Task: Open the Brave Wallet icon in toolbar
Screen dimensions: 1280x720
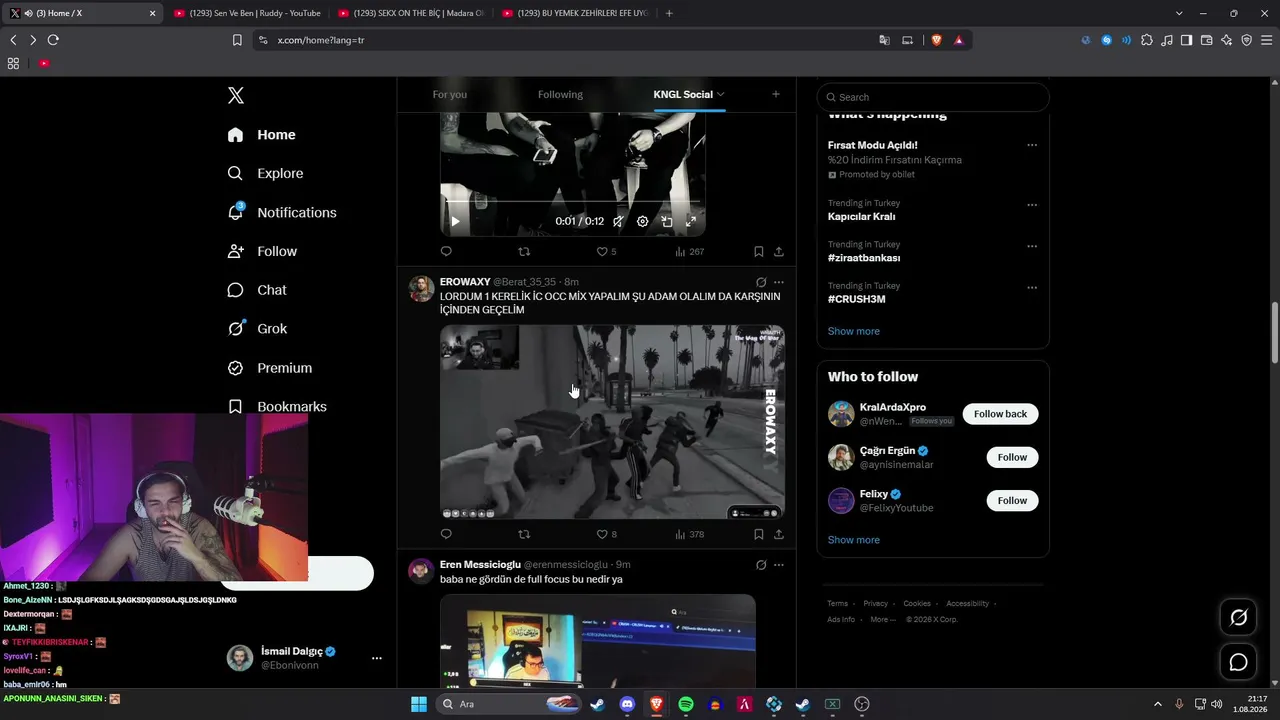Action: tap(1206, 40)
